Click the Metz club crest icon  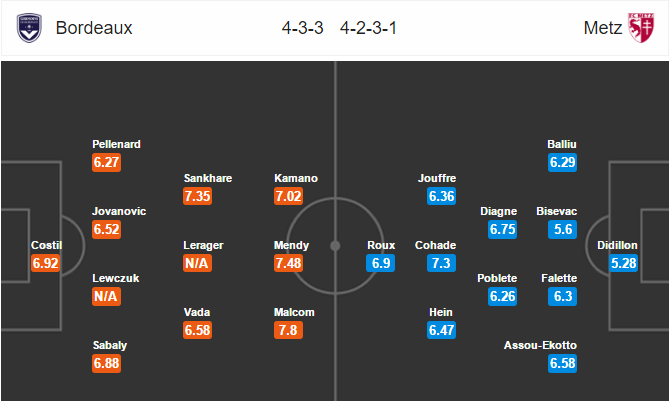click(641, 28)
